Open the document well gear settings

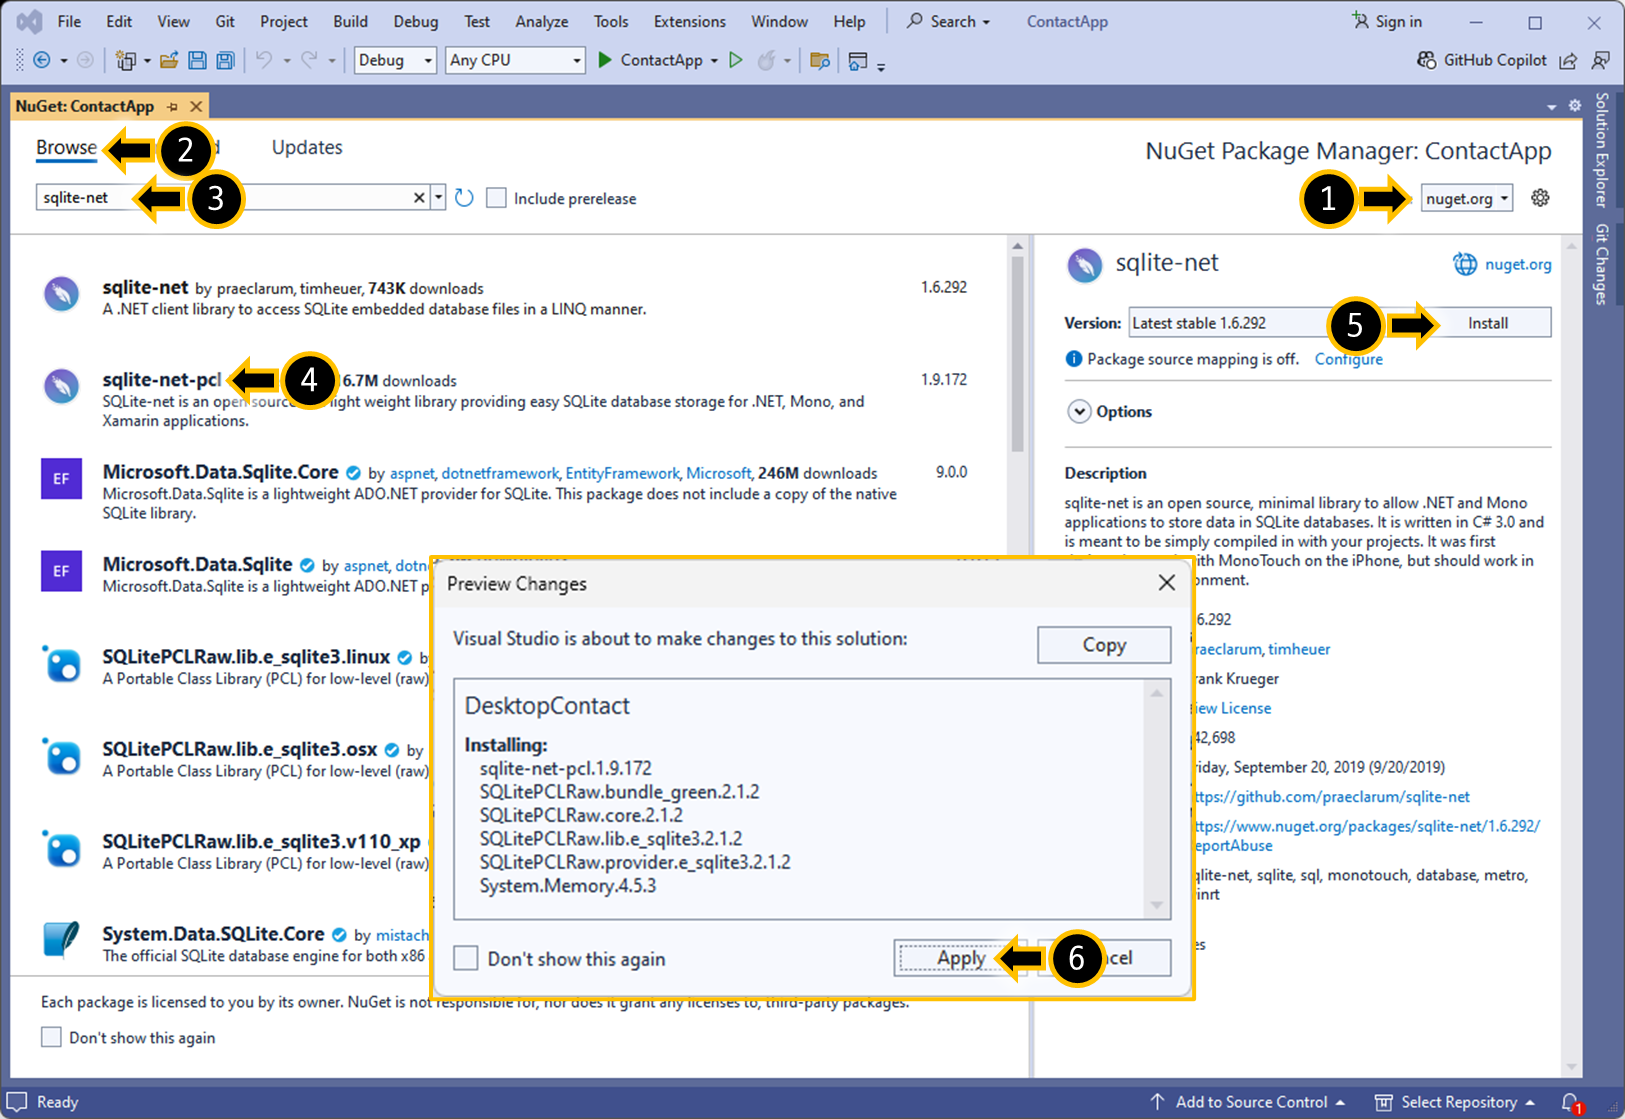1575,106
